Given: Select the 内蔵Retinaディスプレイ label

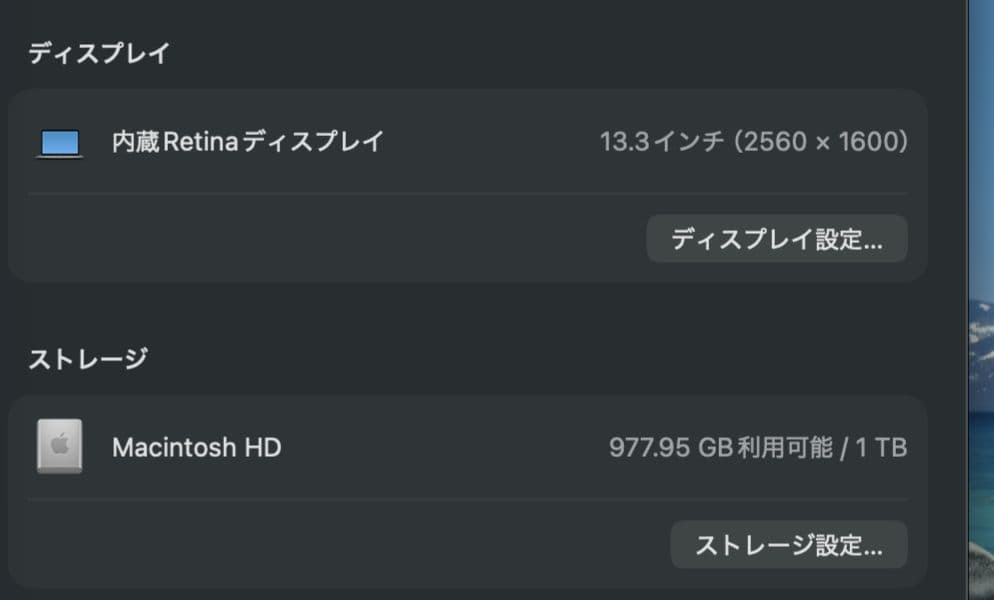Looking at the screenshot, I should 248,141.
